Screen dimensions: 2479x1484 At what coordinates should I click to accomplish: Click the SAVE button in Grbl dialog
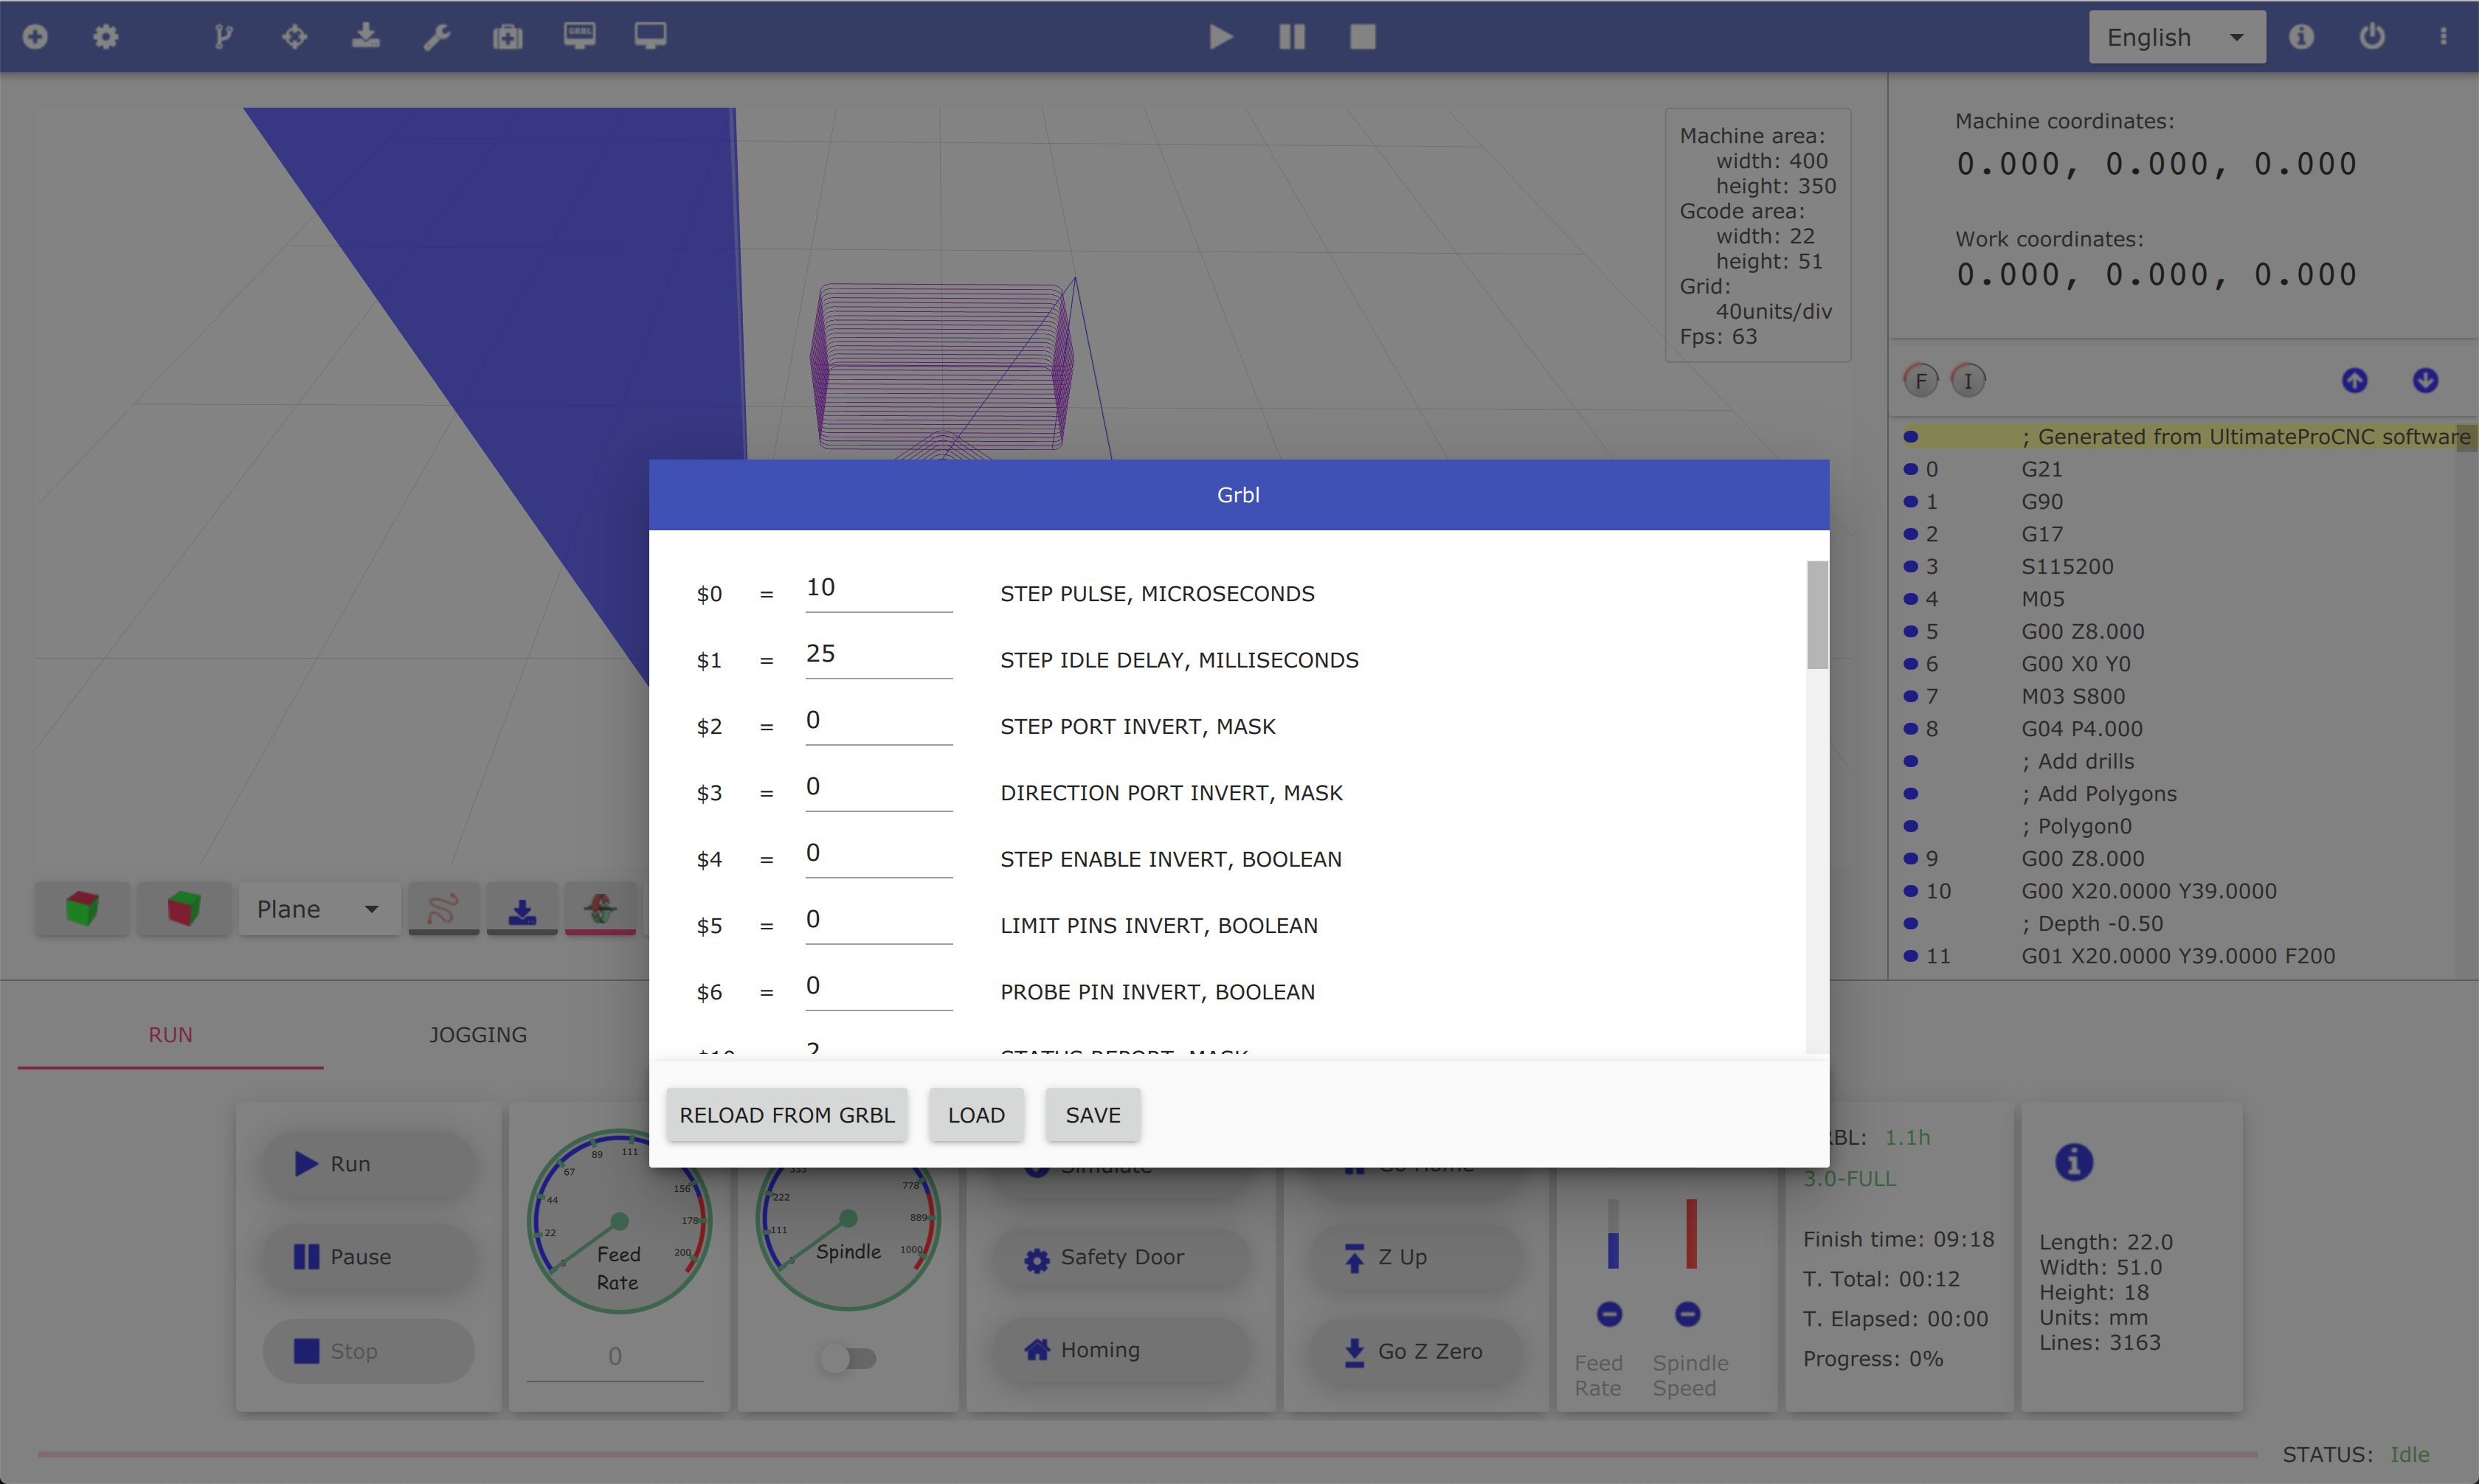1092,1115
